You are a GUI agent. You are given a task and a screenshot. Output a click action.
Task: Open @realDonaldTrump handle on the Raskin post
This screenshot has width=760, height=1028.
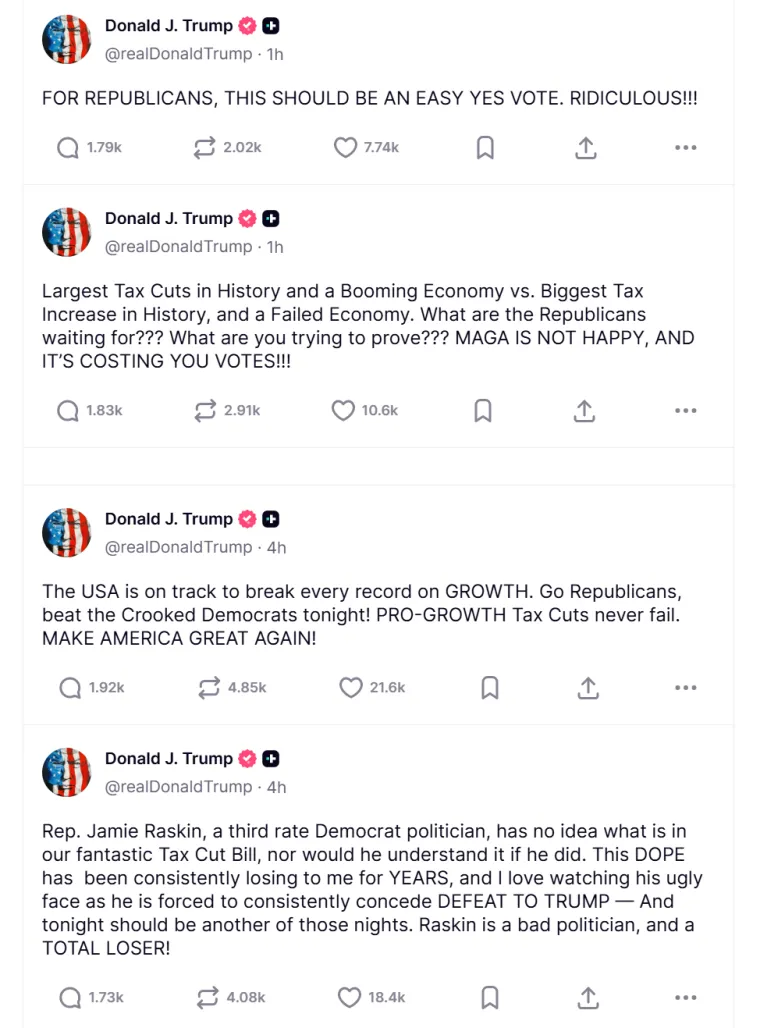(x=178, y=787)
